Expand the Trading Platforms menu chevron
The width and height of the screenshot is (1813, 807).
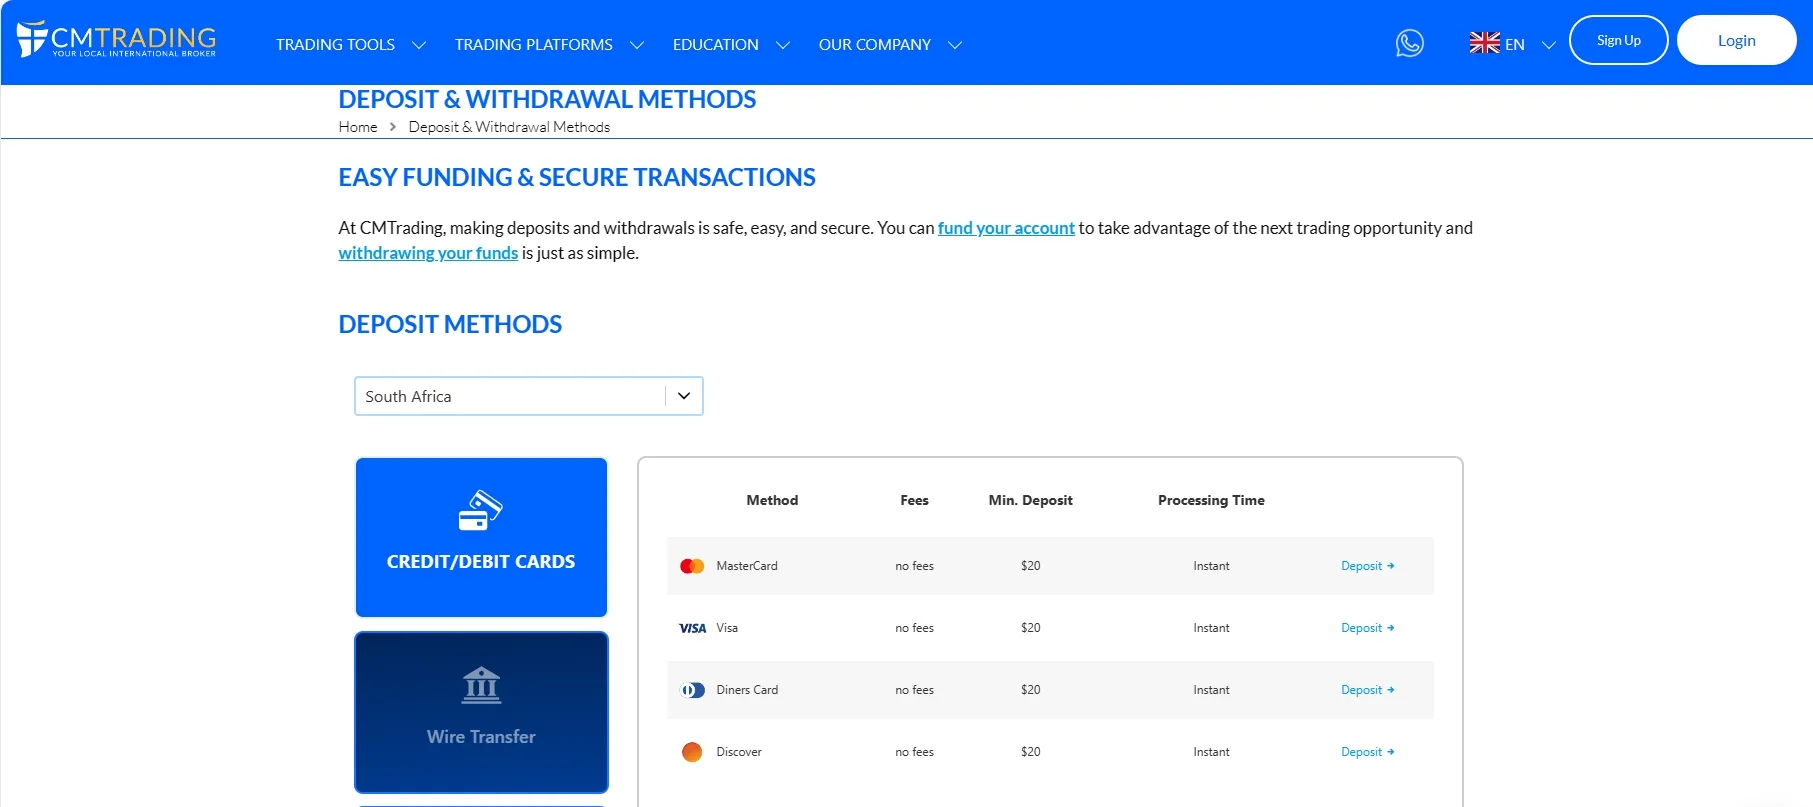pyautogui.click(x=637, y=45)
